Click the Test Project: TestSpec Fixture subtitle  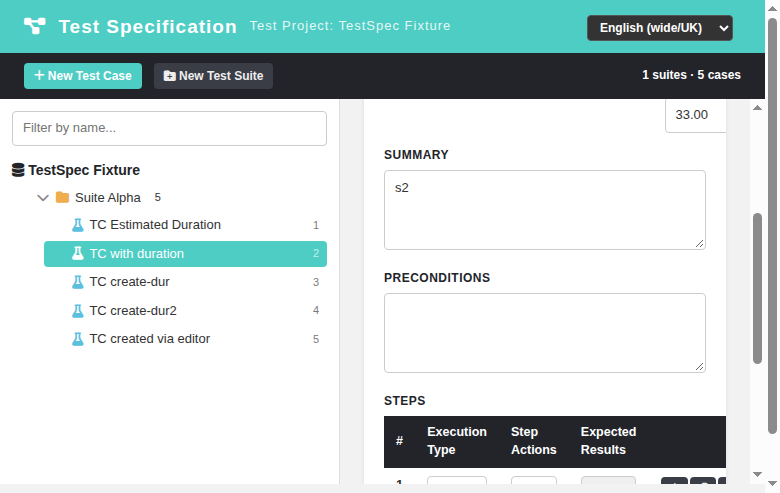(x=350, y=26)
